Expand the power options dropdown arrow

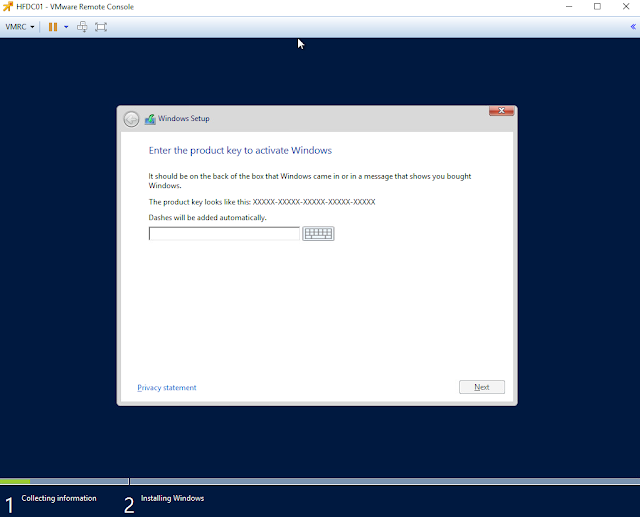(66, 27)
